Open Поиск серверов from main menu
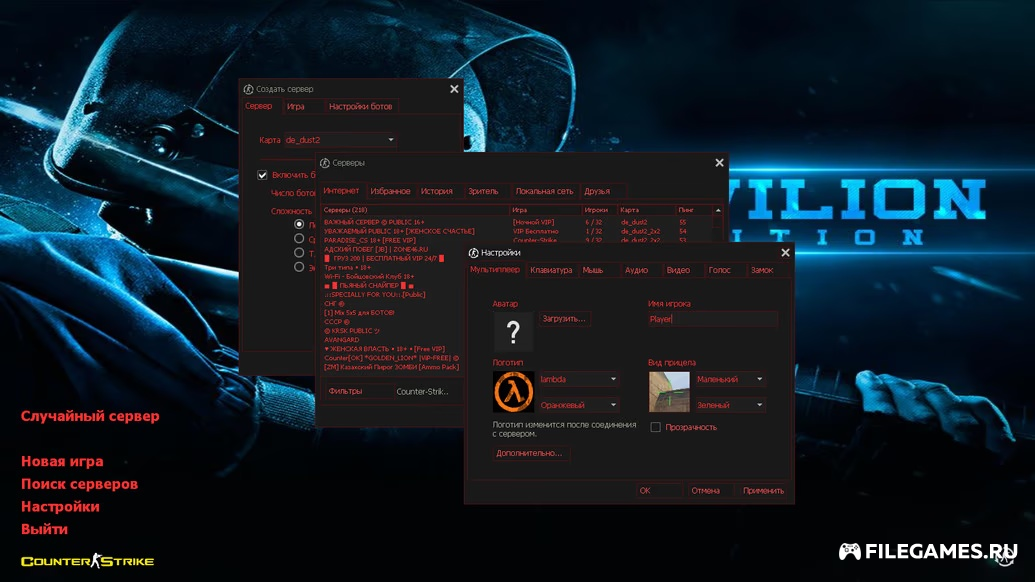This screenshot has height=582, width=1035. [80, 484]
